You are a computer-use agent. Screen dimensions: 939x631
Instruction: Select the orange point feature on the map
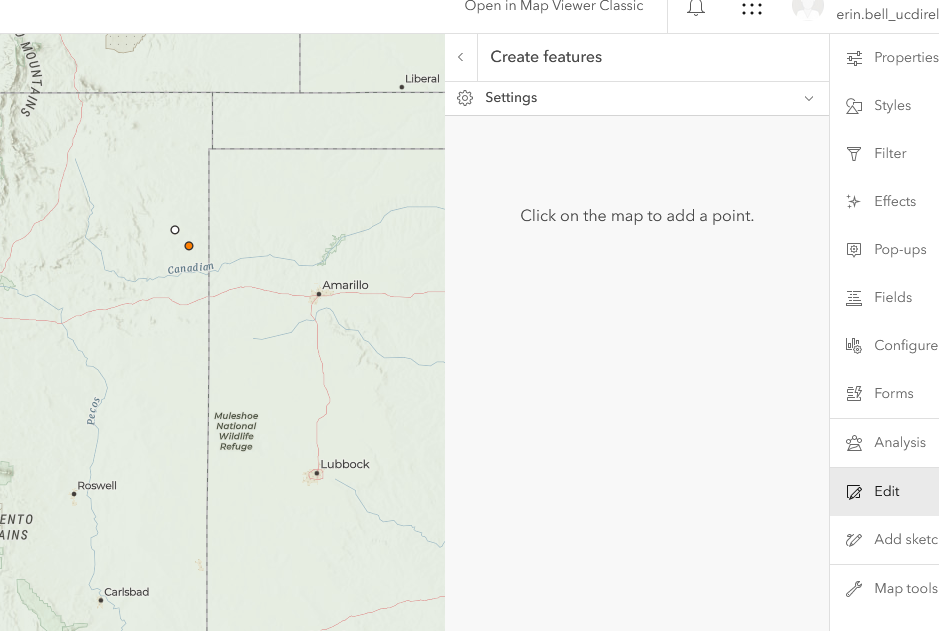pyautogui.click(x=188, y=245)
